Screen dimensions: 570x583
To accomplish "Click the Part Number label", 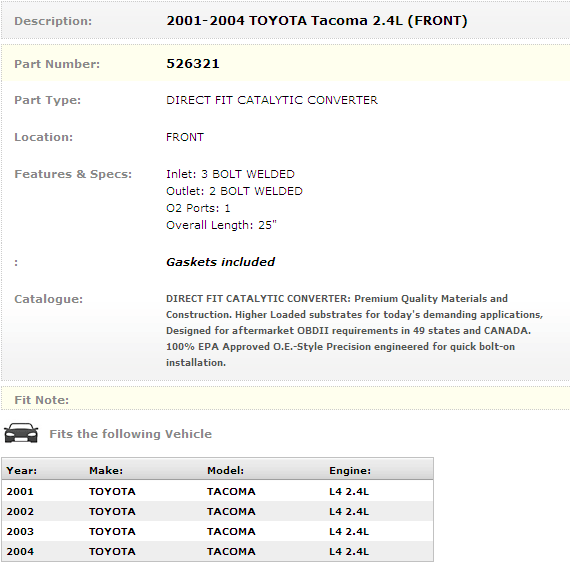I will [57, 64].
